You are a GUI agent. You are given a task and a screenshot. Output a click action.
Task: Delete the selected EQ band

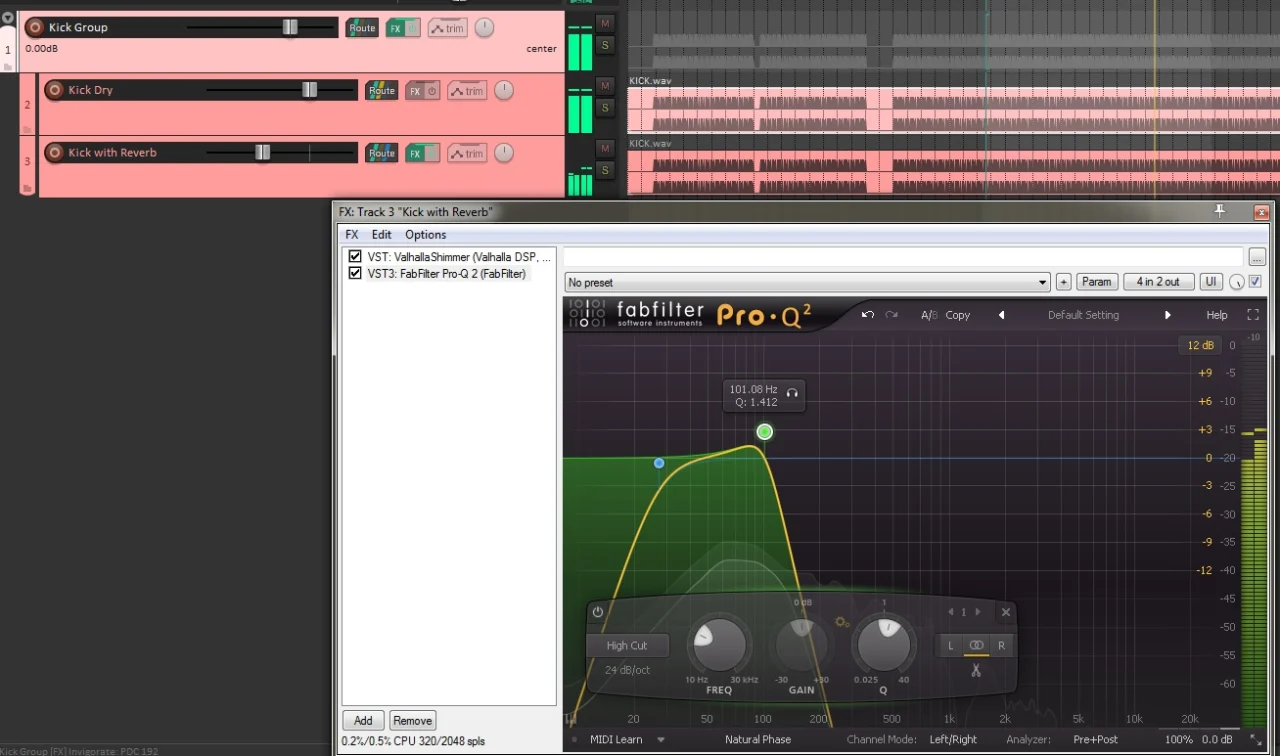pyautogui.click(x=1006, y=612)
